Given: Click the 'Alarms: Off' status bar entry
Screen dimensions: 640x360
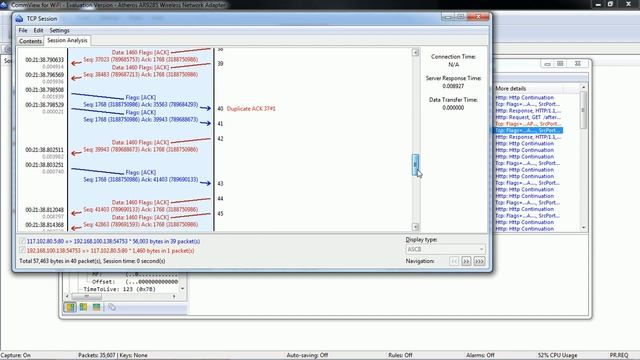Looking at the screenshot, I should pyautogui.click(x=480, y=355).
